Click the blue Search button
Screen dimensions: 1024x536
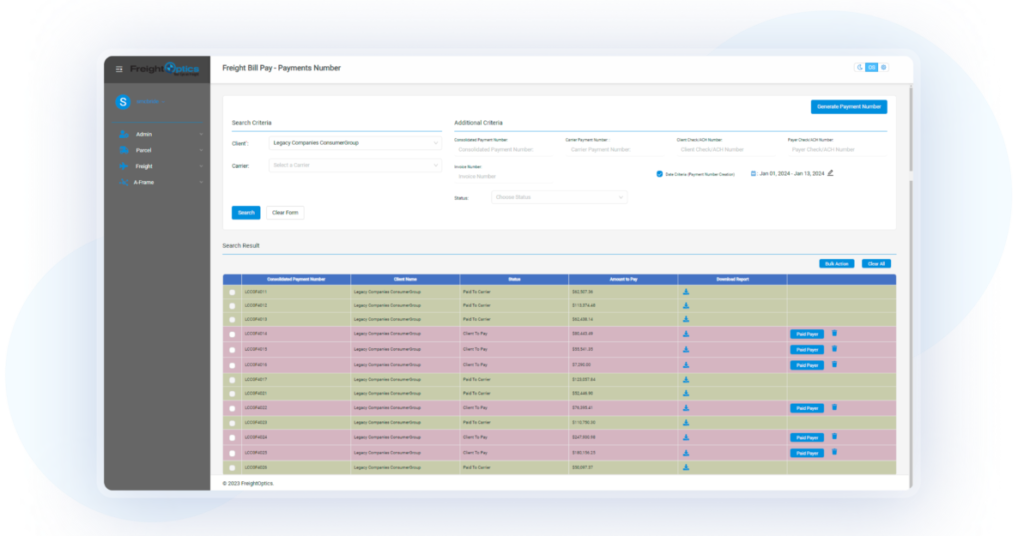coord(246,213)
